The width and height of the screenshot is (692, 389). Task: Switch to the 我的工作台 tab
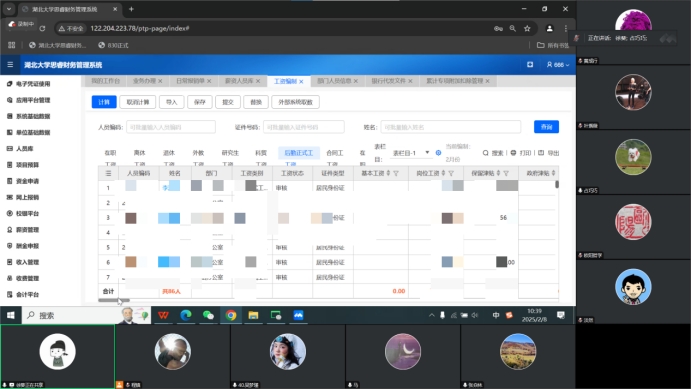pyautogui.click(x=105, y=81)
